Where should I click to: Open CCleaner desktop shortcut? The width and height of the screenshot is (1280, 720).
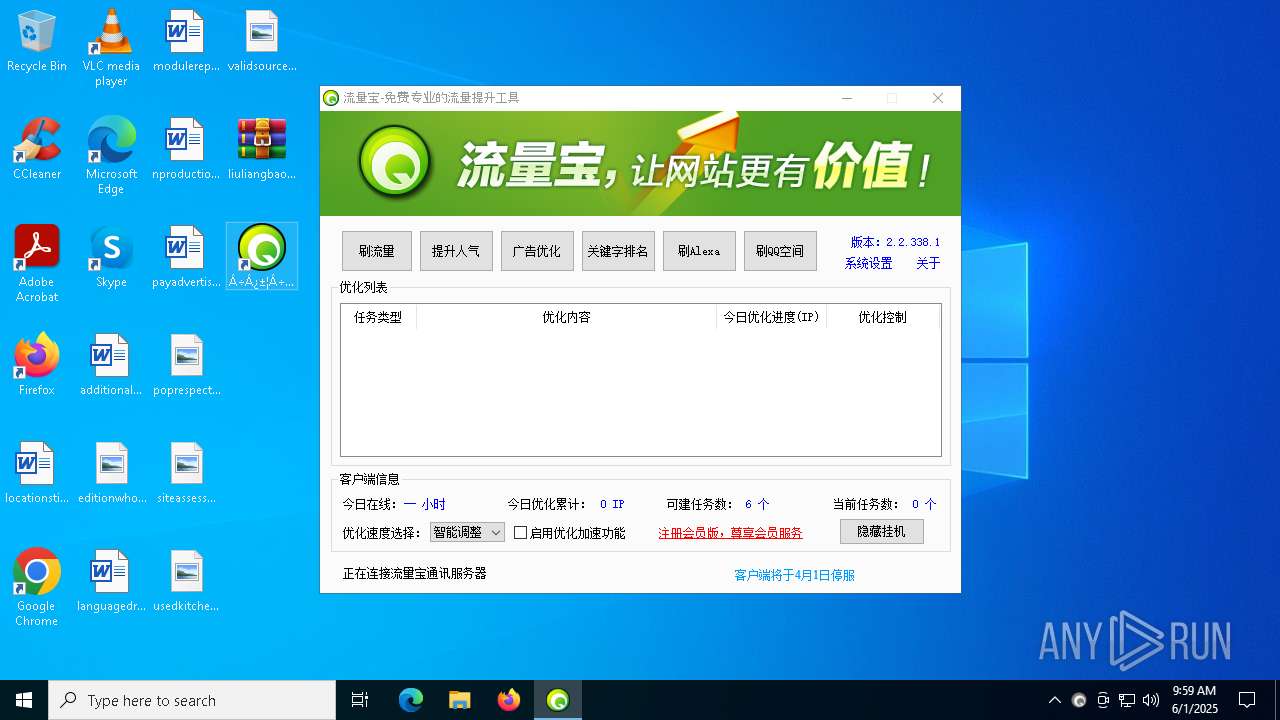[x=37, y=149]
